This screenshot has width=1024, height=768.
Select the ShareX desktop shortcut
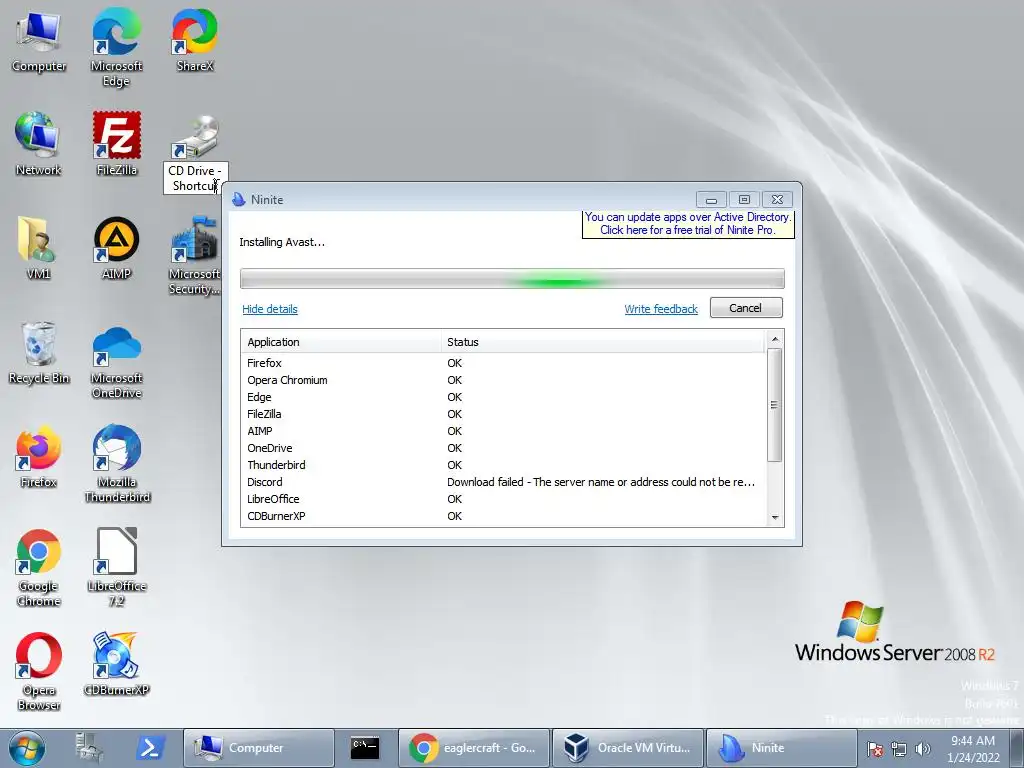[x=195, y=40]
